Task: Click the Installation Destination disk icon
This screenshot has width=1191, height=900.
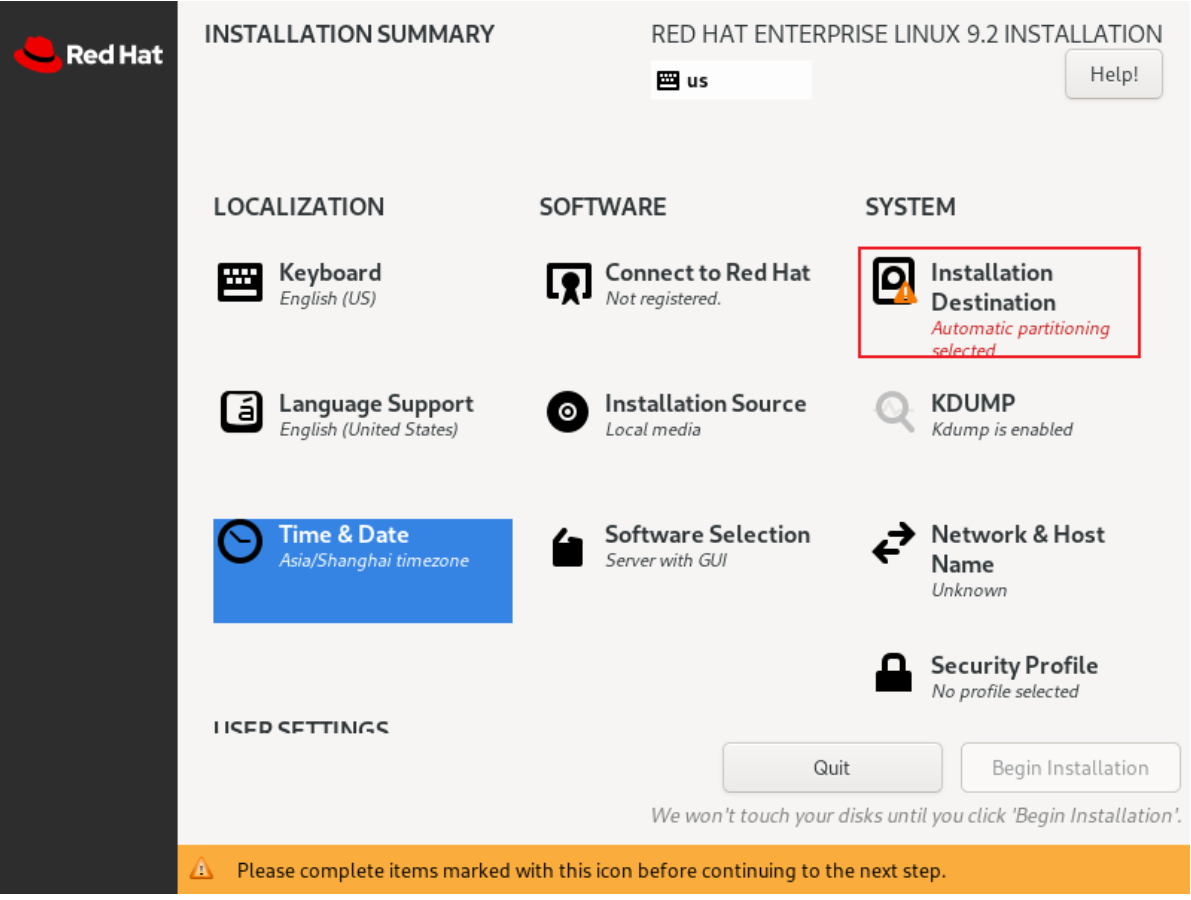Action: pyautogui.click(x=894, y=281)
